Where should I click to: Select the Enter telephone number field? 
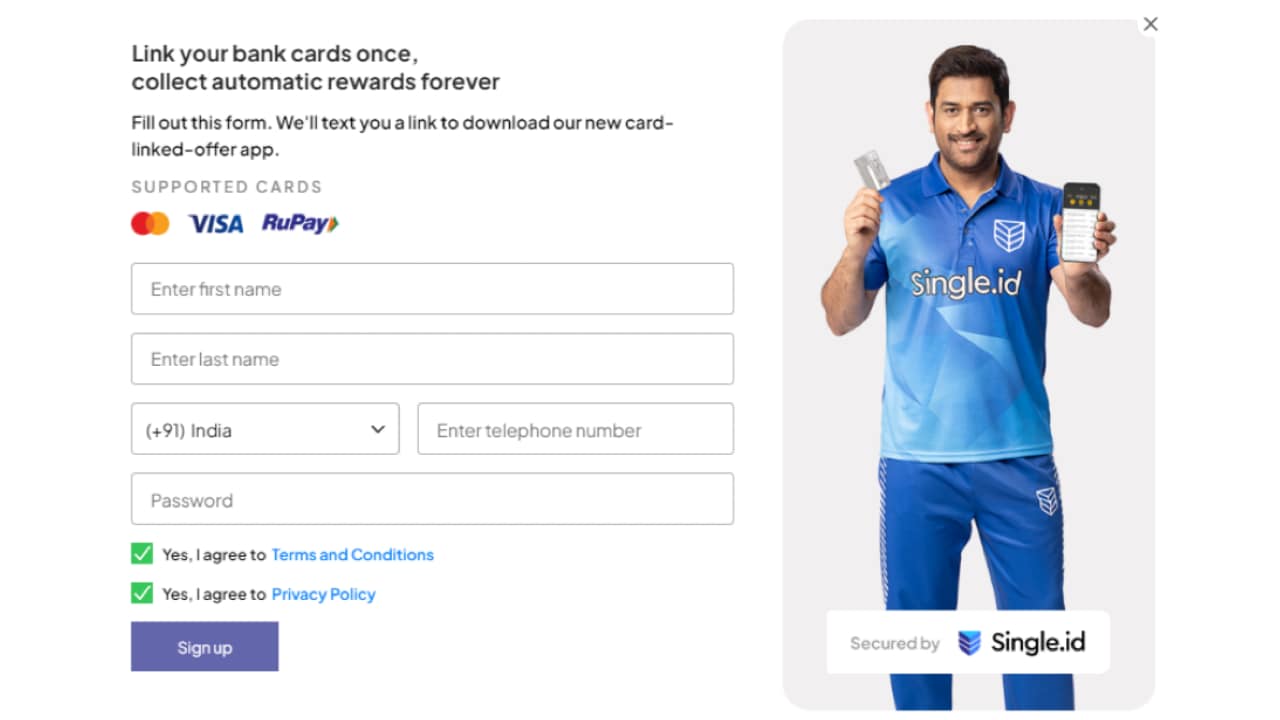(x=575, y=429)
